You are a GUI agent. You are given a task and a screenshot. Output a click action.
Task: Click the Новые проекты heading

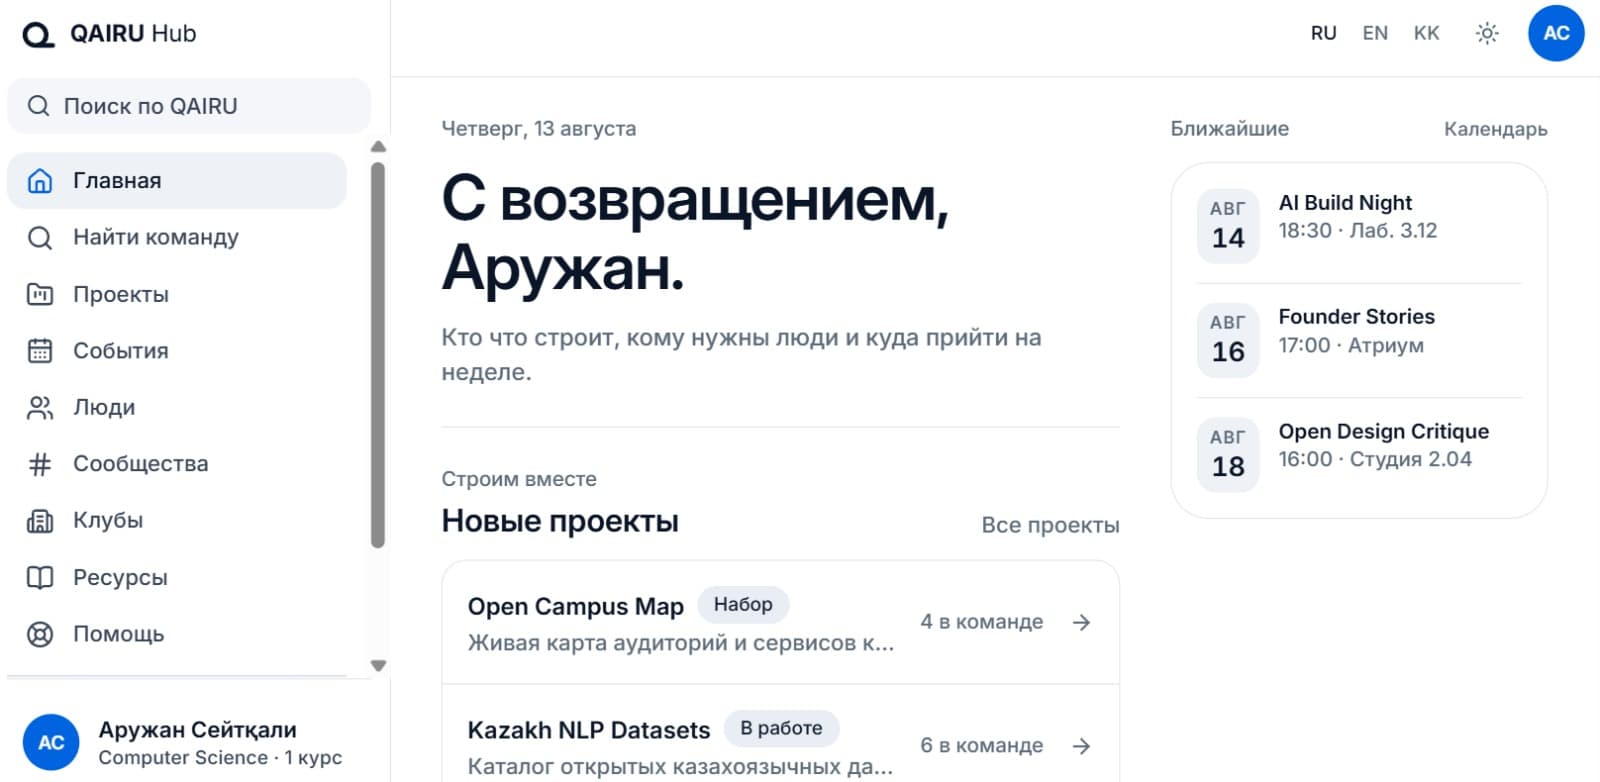[x=560, y=521]
